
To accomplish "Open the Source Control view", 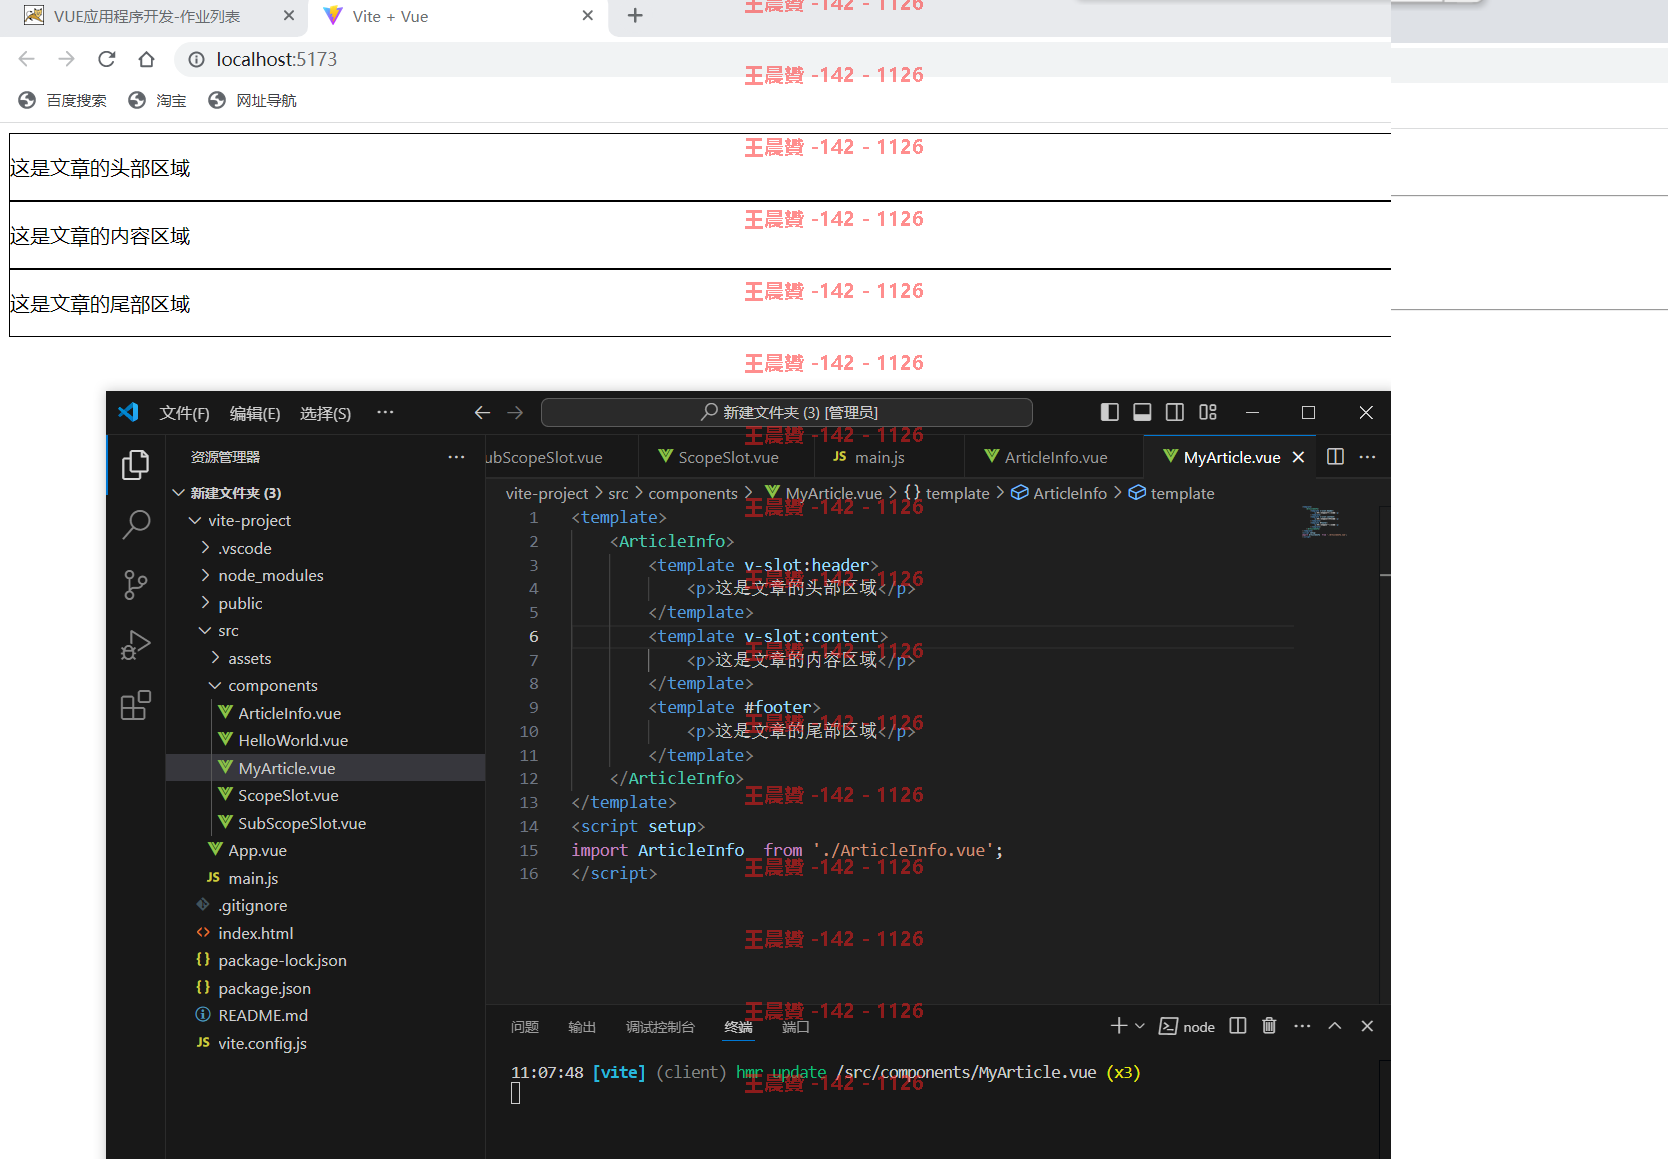I will pos(135,585).
